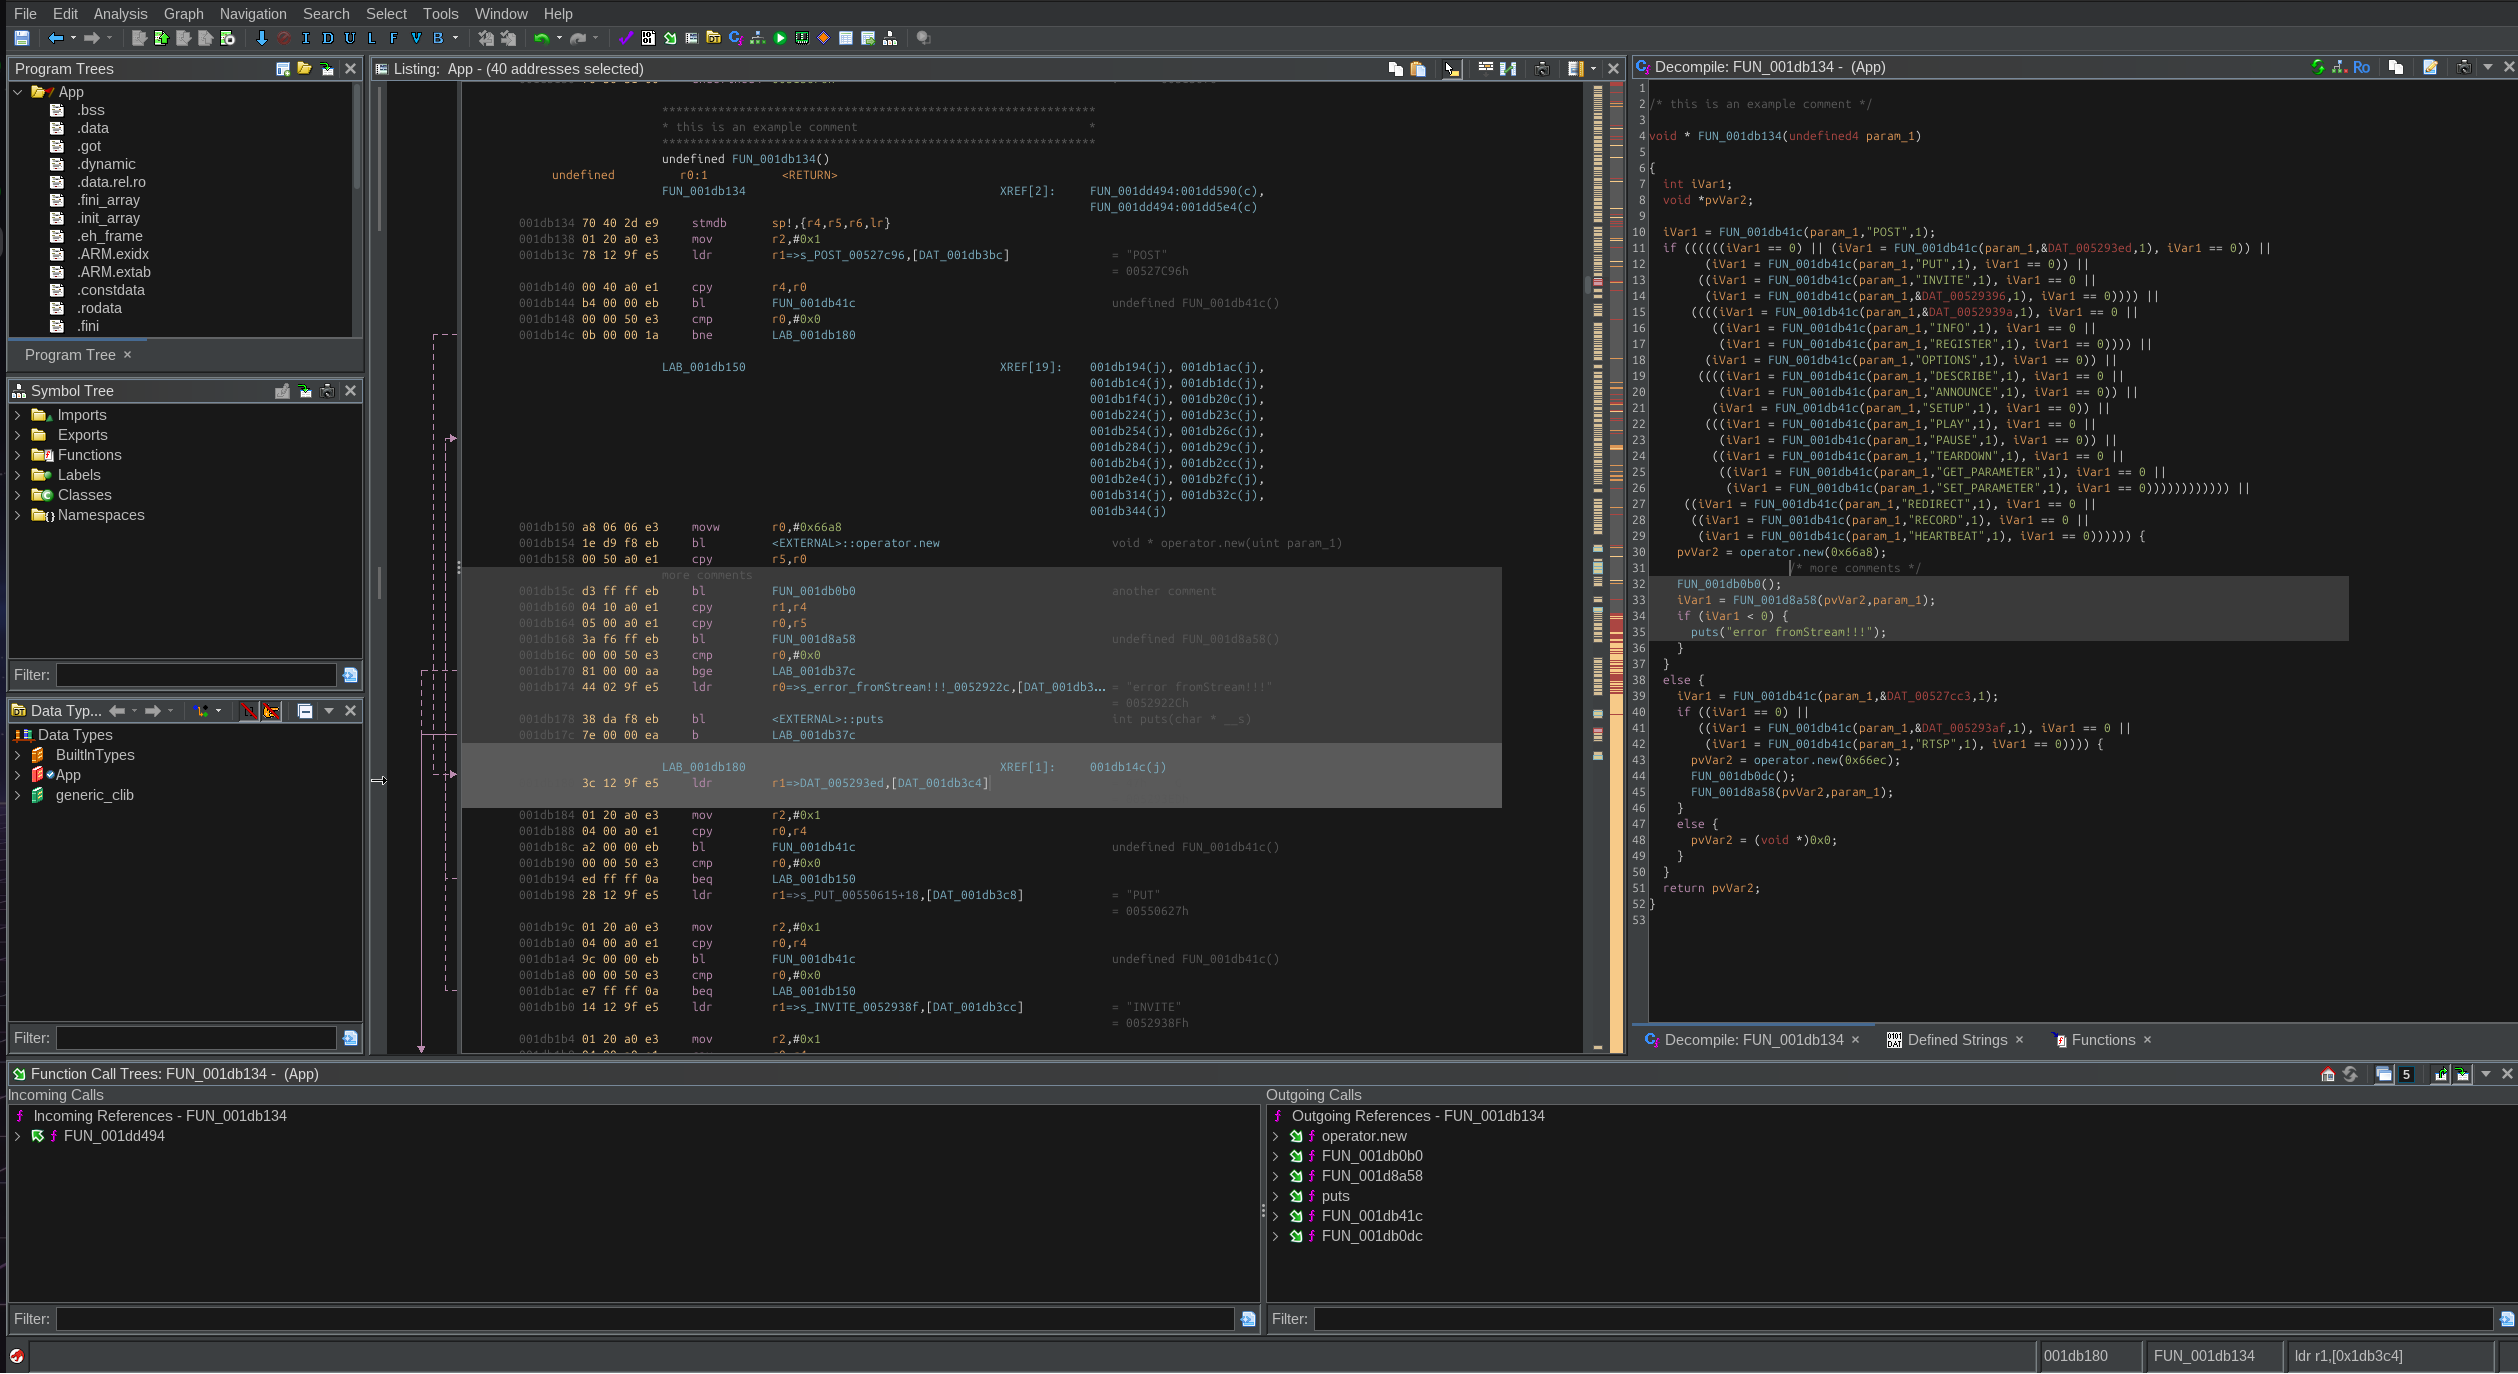The width and height of the screenshot is (2518, 1374).
Task: Click the Symbol Tree filter field
Action: coord(196,675)
